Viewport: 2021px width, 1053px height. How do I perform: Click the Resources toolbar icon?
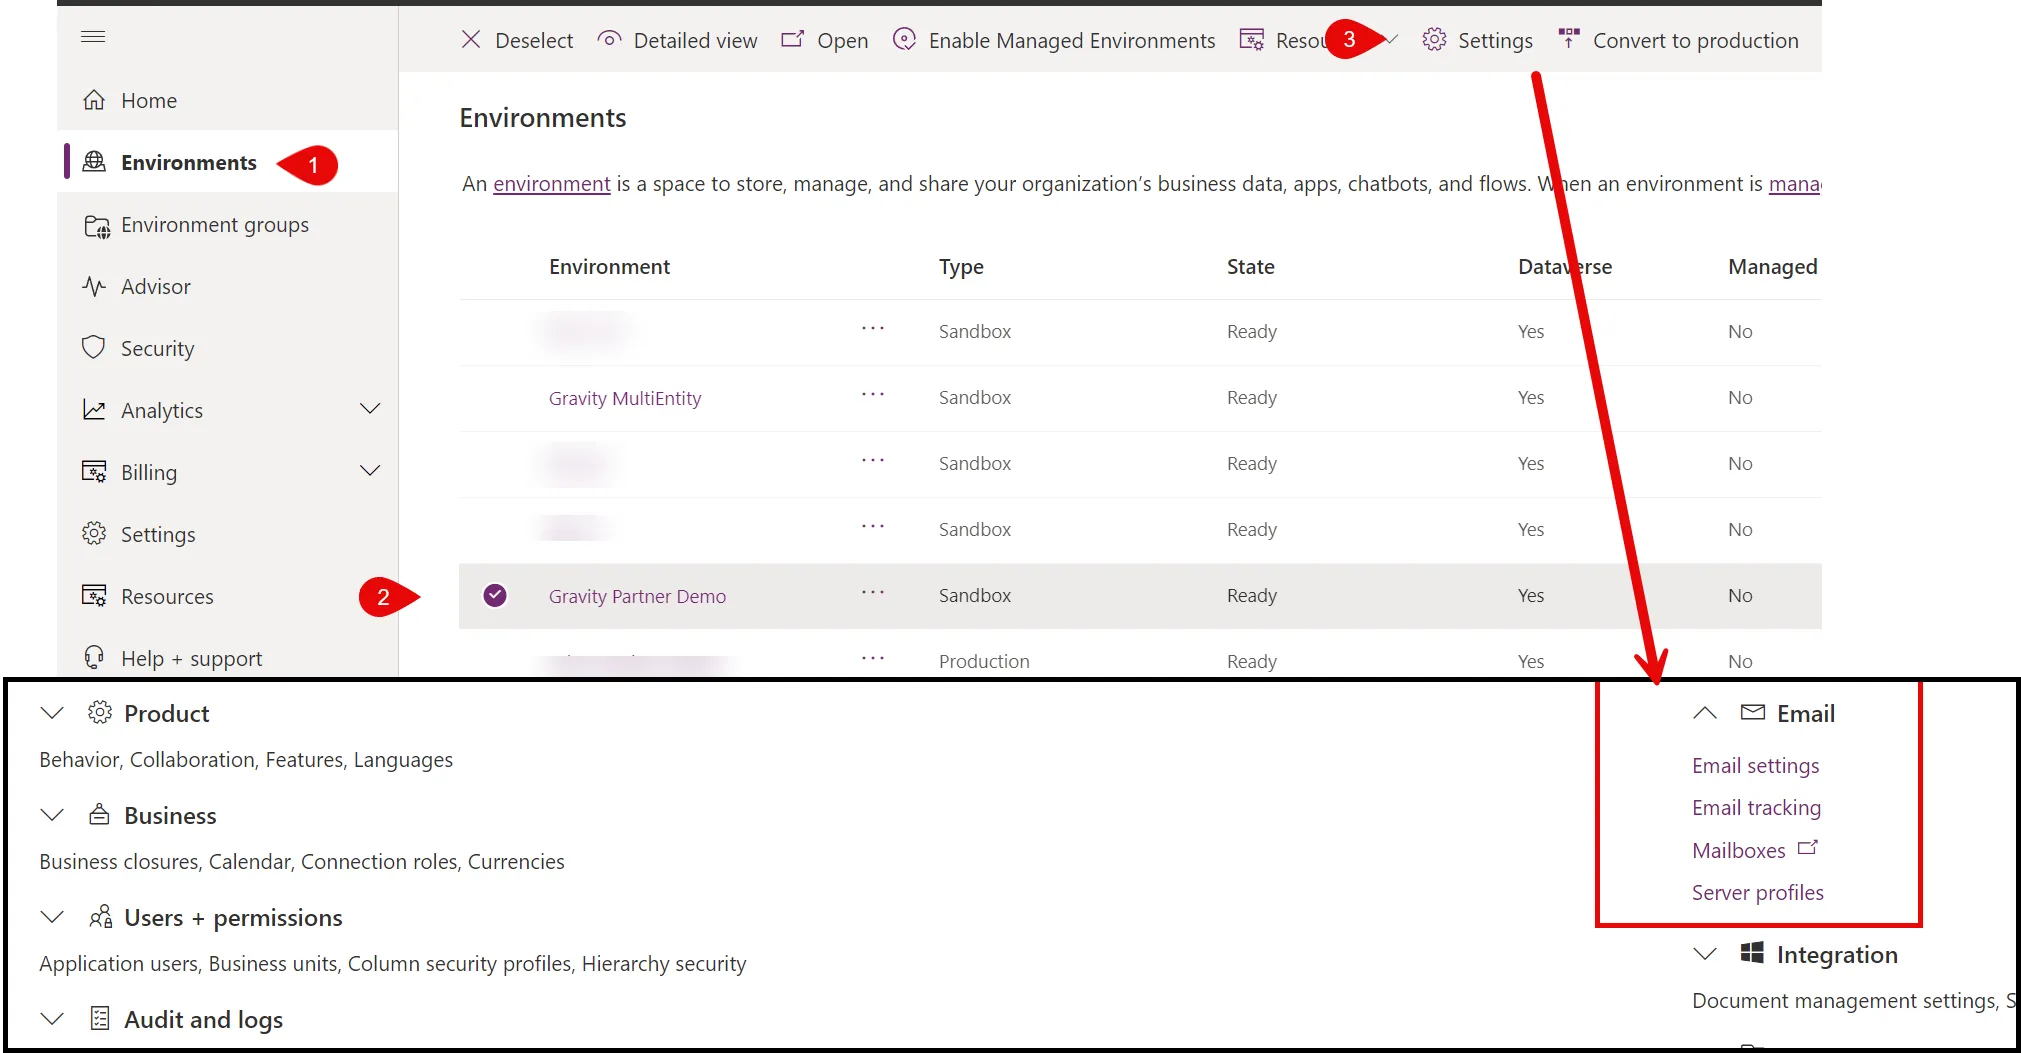click(x=1252, y=40)
